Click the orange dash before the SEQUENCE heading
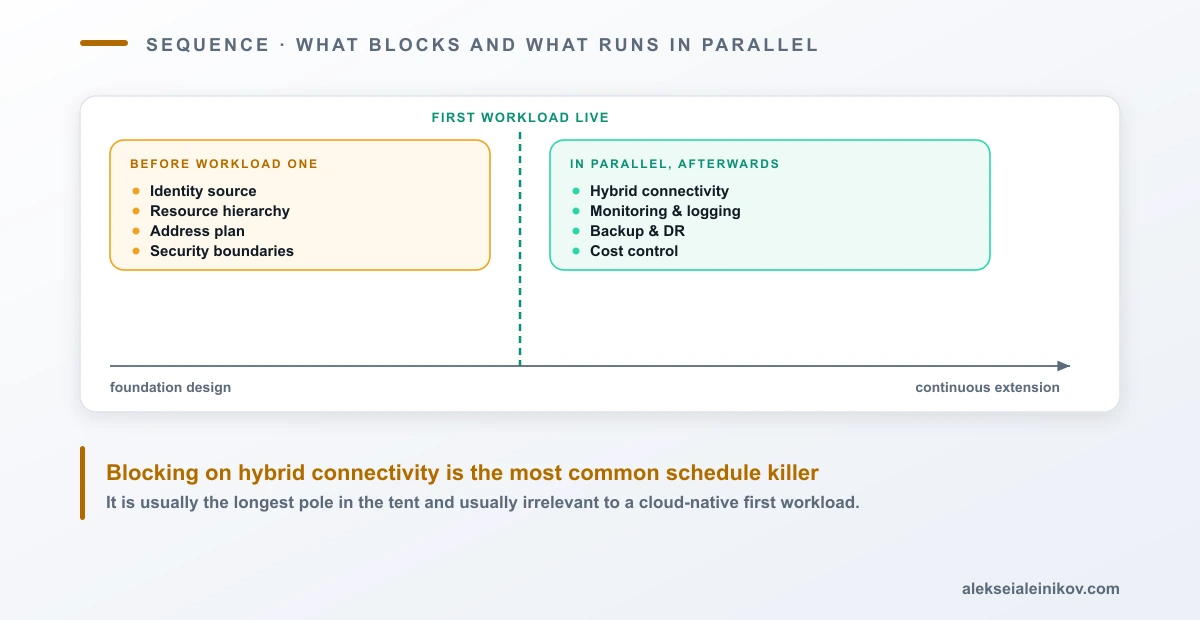The image size is (1200, 620). tap(104, 43)
